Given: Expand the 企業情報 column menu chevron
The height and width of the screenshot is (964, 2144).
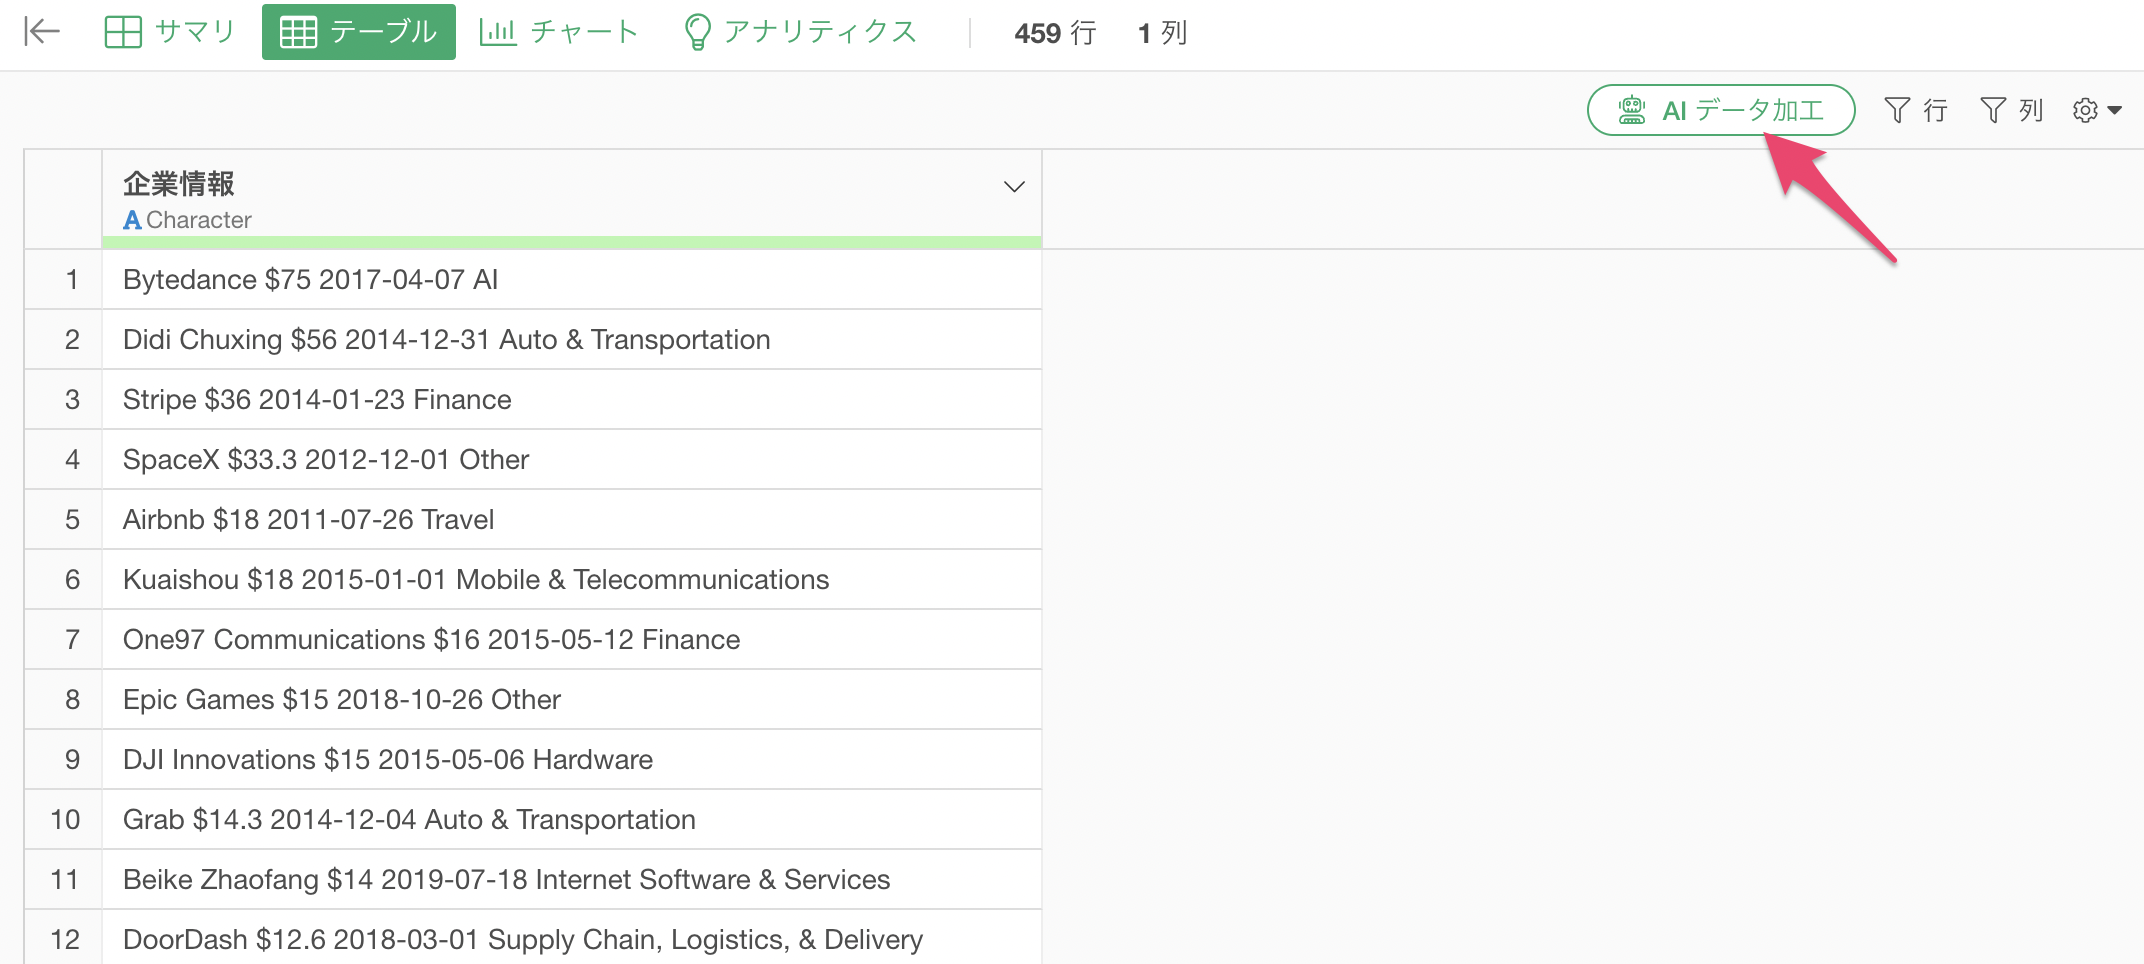Looking at the screenshot, I should (x=1014, y=187).
